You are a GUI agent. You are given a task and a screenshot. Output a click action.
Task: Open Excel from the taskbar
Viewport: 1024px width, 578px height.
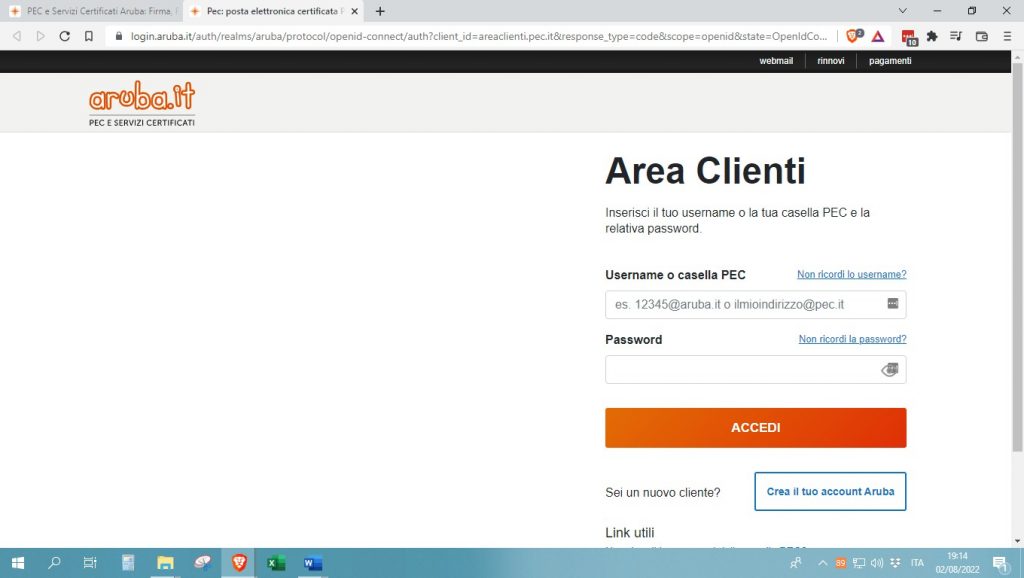click(x=275, y=562)
